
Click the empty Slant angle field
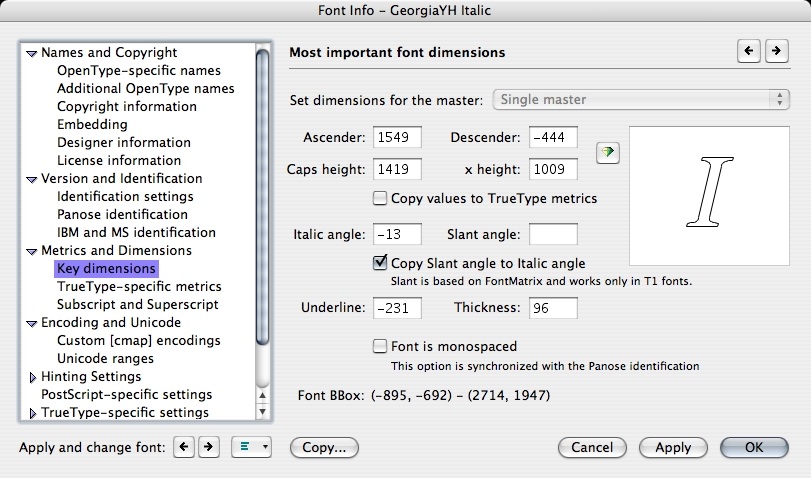[x=553, y=234]
